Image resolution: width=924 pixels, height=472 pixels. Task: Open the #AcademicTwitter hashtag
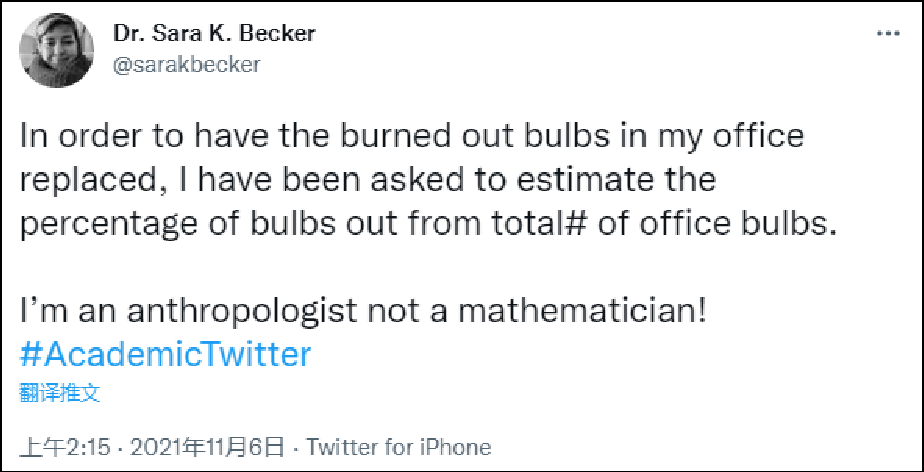click(165, 354)
